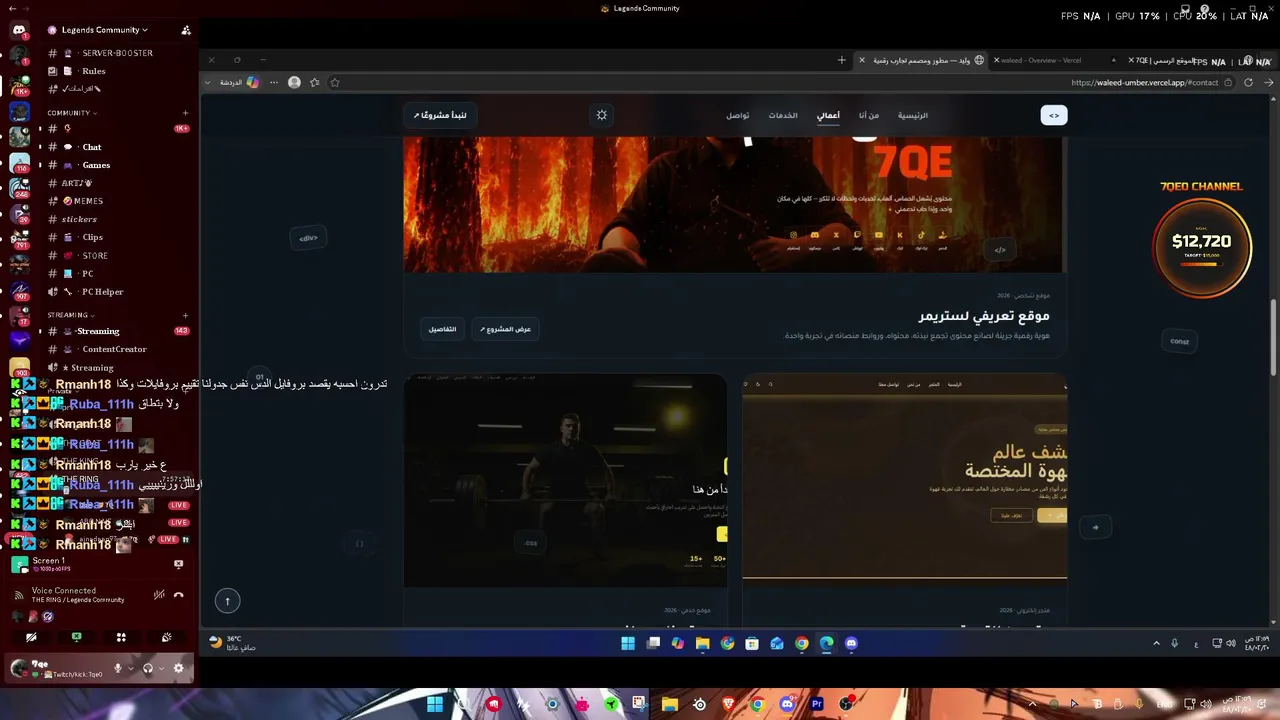Click the التفاصيل button
Viewport: 1280px width, 720px height.
(x=442, y=329)
